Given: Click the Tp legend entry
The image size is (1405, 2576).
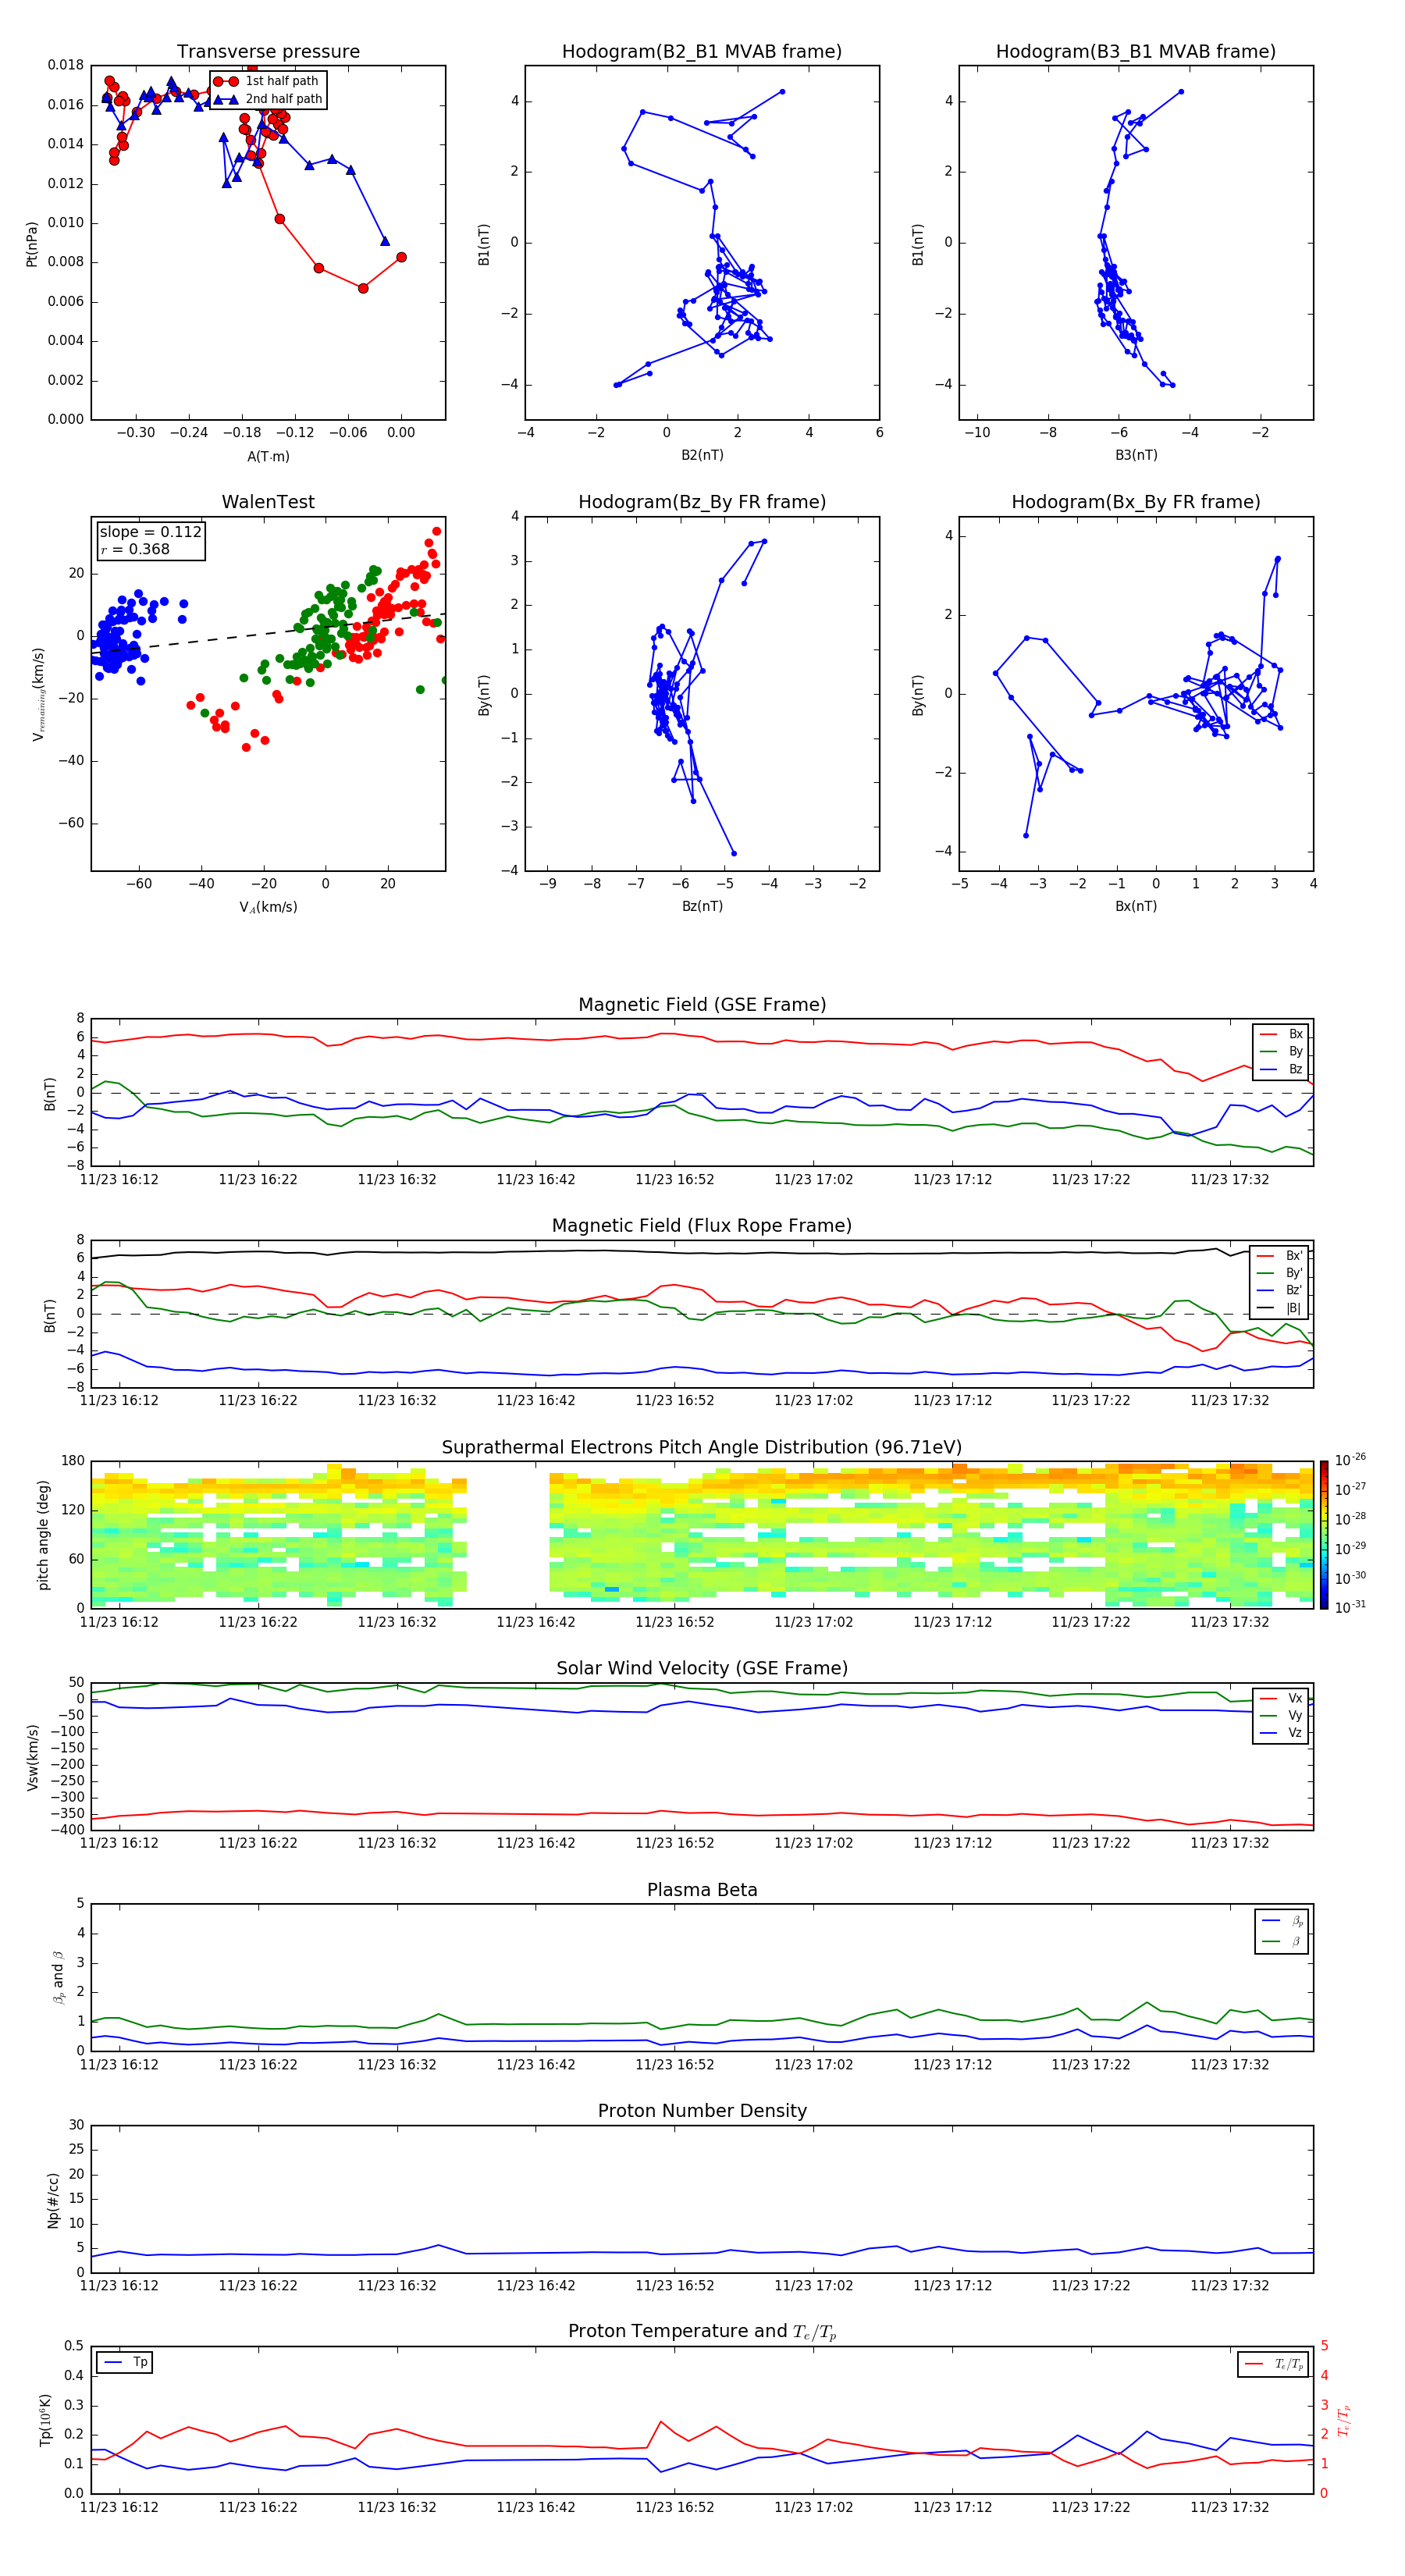Looking at the screenshot, I should click(x=126, y=2362).
